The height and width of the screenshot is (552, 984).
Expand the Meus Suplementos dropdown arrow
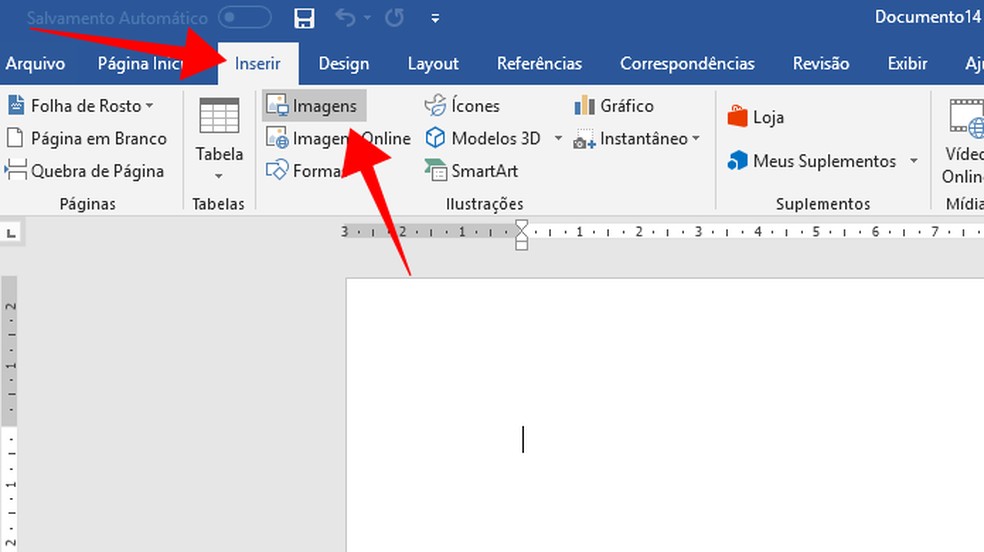coord(914,161)
